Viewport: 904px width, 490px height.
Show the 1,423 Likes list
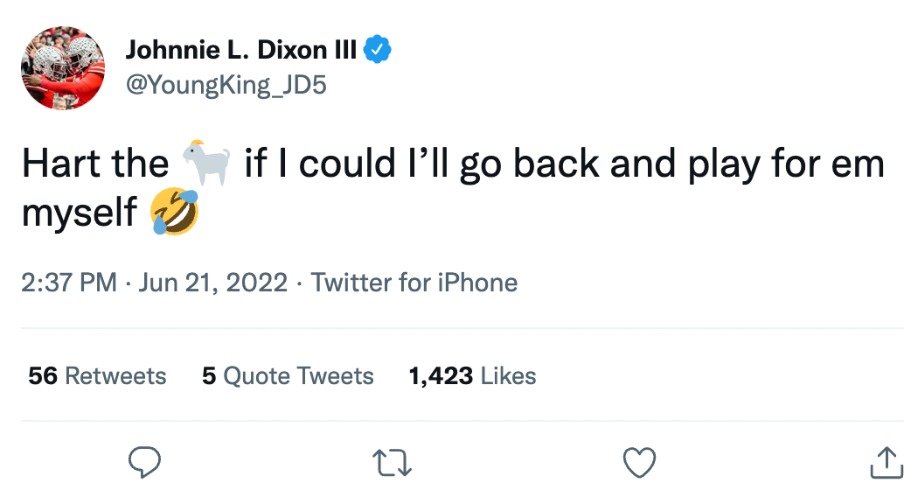coord(472,376)
